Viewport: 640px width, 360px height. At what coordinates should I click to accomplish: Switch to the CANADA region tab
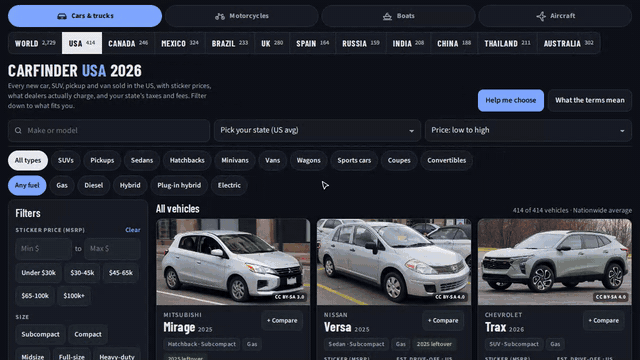click(128, 43)
